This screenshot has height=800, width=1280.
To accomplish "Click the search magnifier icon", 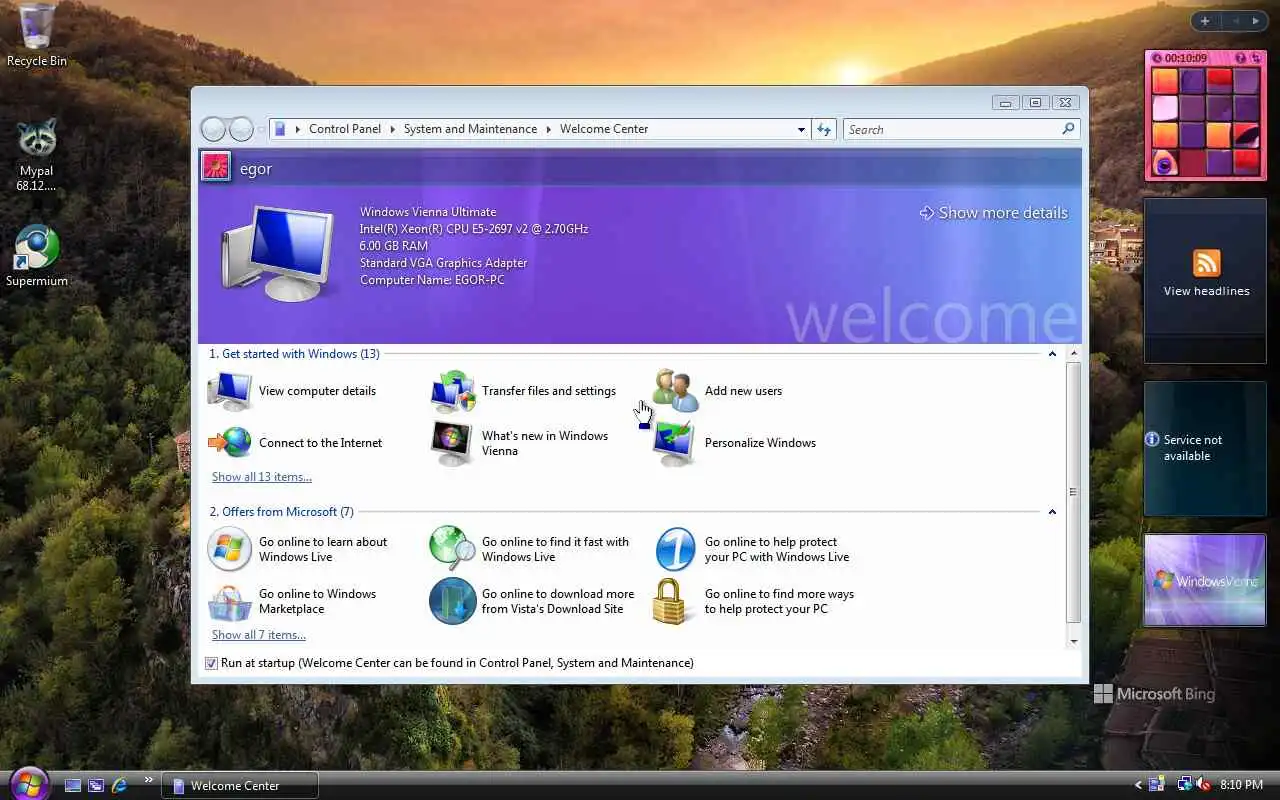I will [1068, 129].
